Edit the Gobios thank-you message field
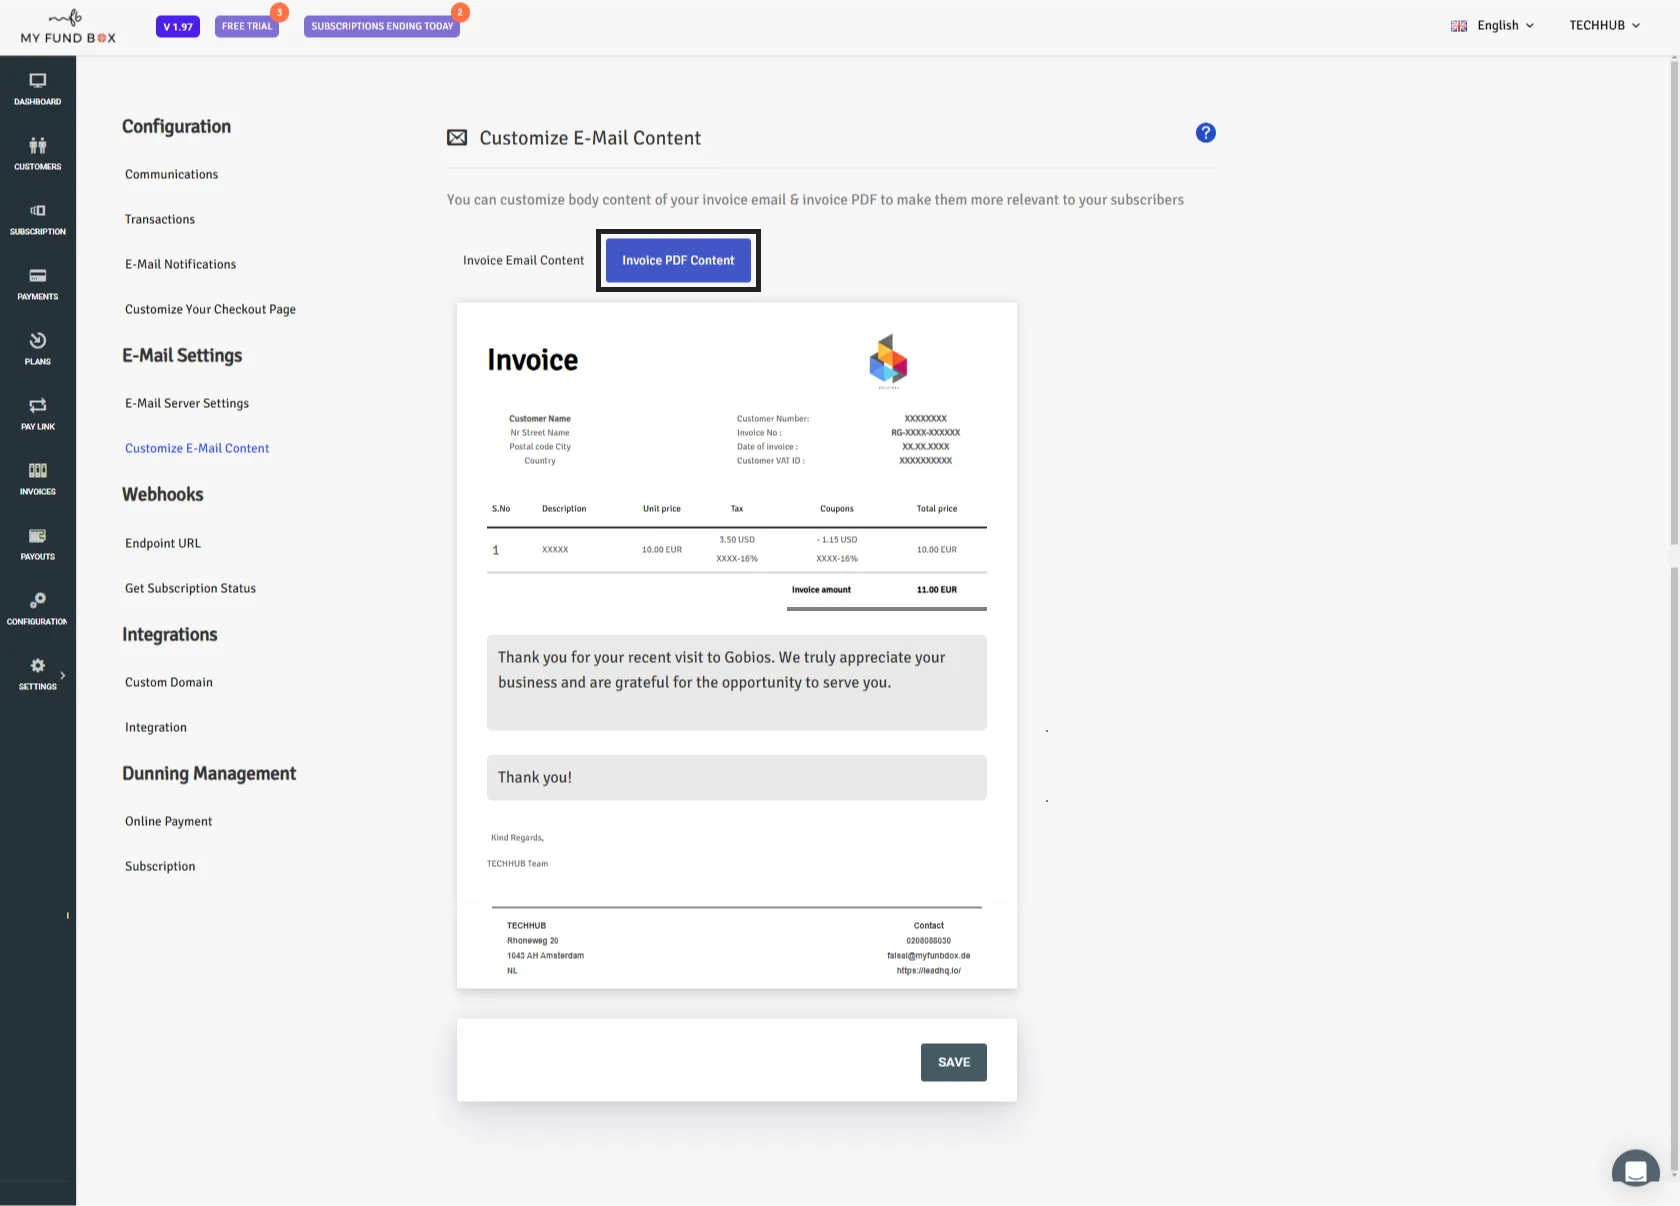Image resolution: width=1680 pixels, height=1206 pixels. (737, 682)
